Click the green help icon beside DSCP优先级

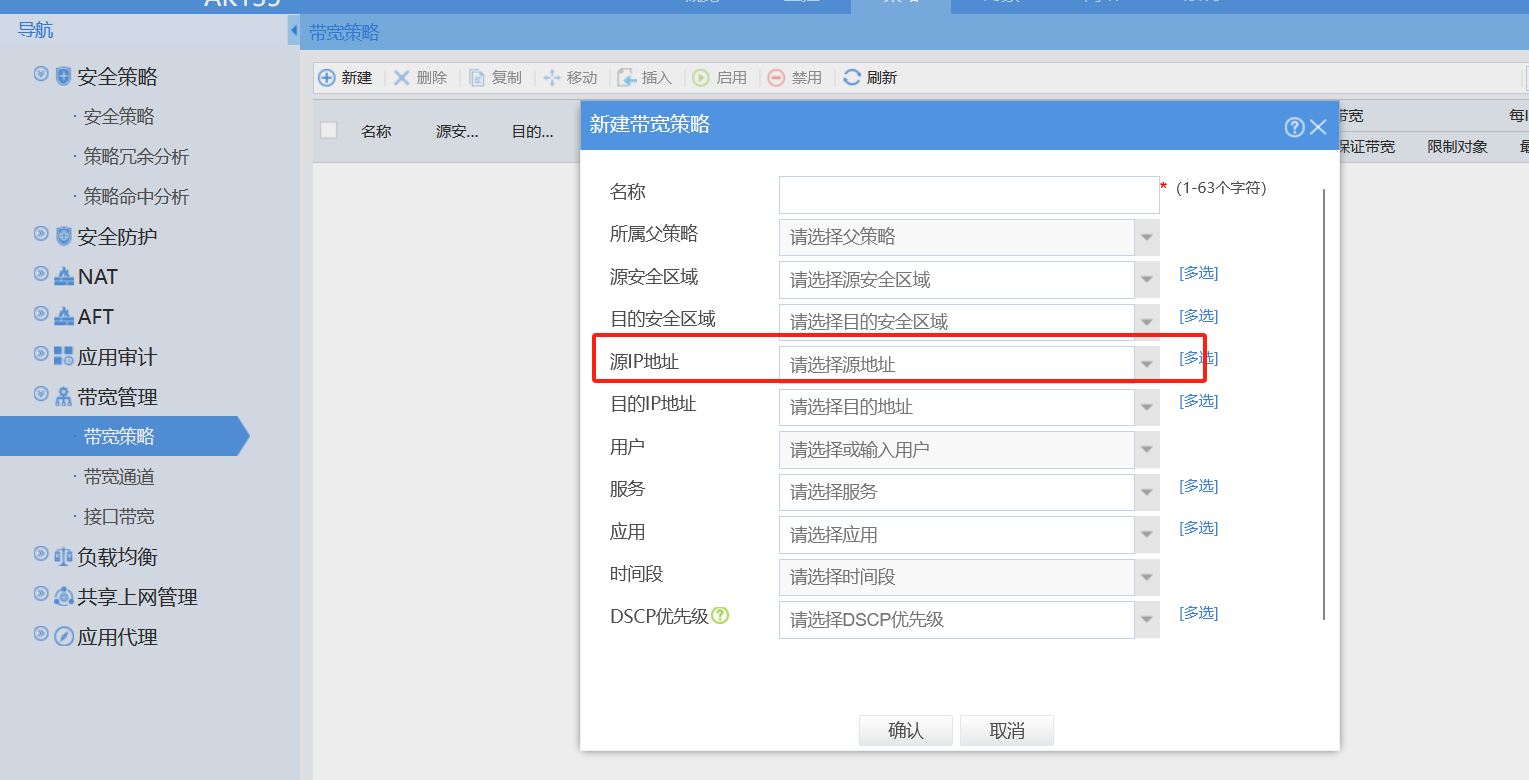720,616
